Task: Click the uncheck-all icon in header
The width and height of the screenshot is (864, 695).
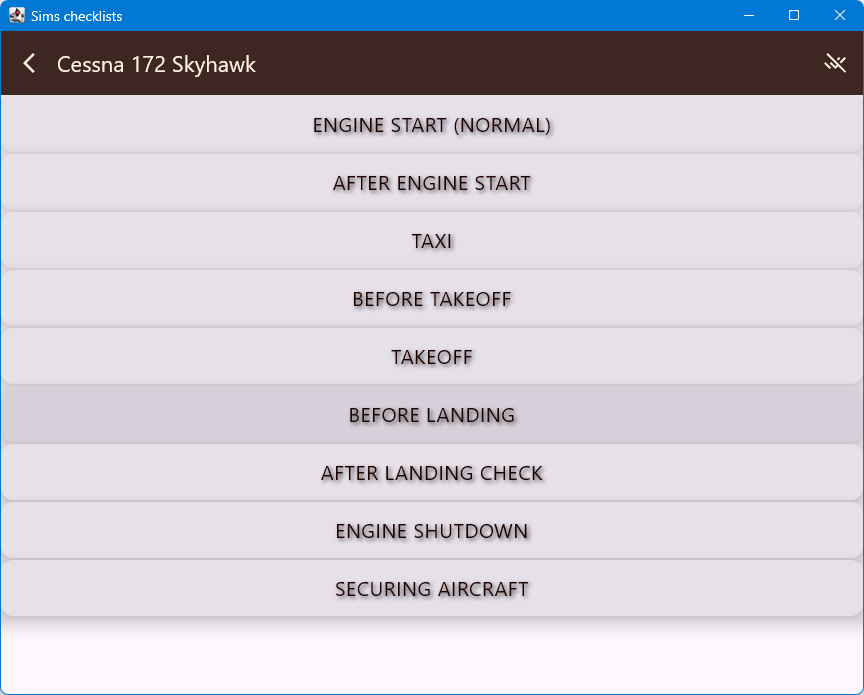Action: pyautogui.click(x=835, y=63)
